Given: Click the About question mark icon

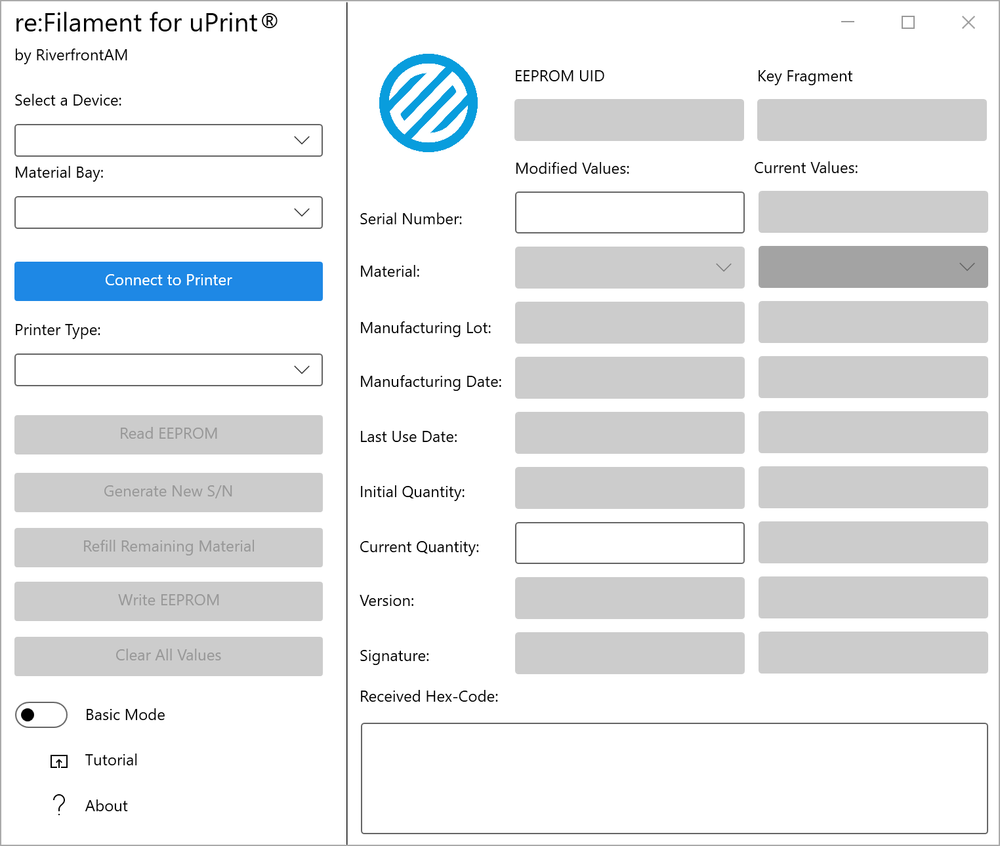Looking at the screenshot, I should [59, 805].
